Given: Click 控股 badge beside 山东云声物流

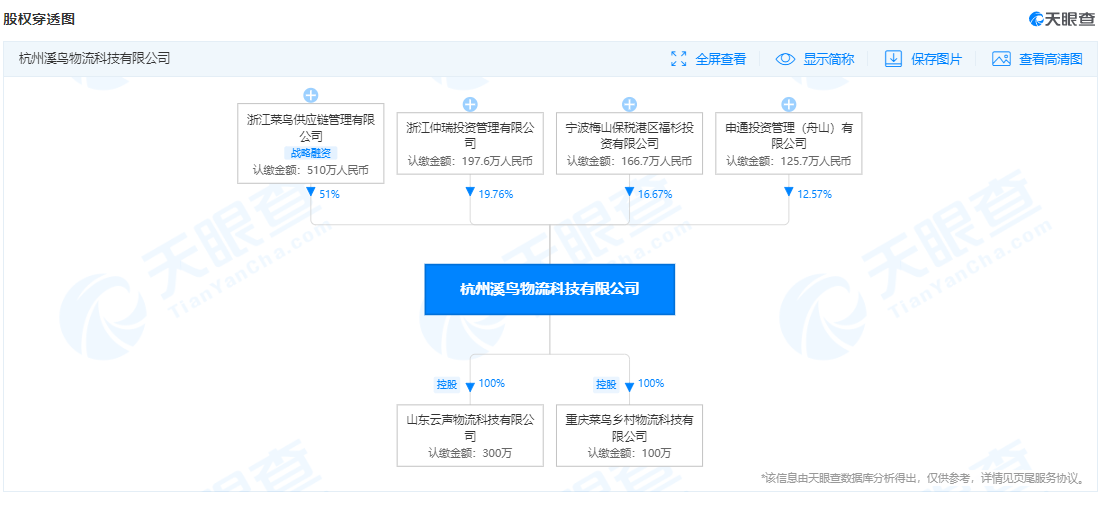Looking at the screenshot, I should (445, 384).
